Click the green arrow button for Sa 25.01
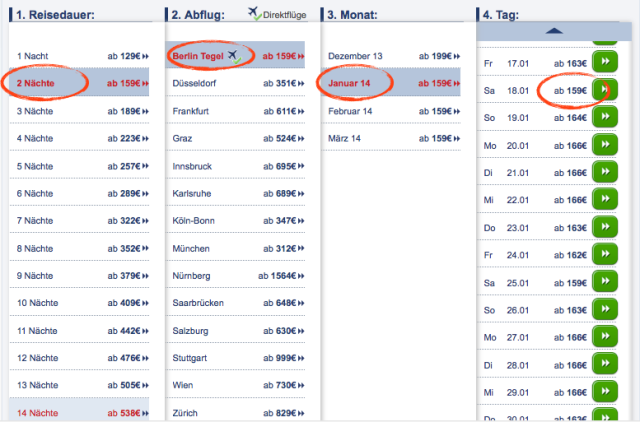 pos(605,282)
